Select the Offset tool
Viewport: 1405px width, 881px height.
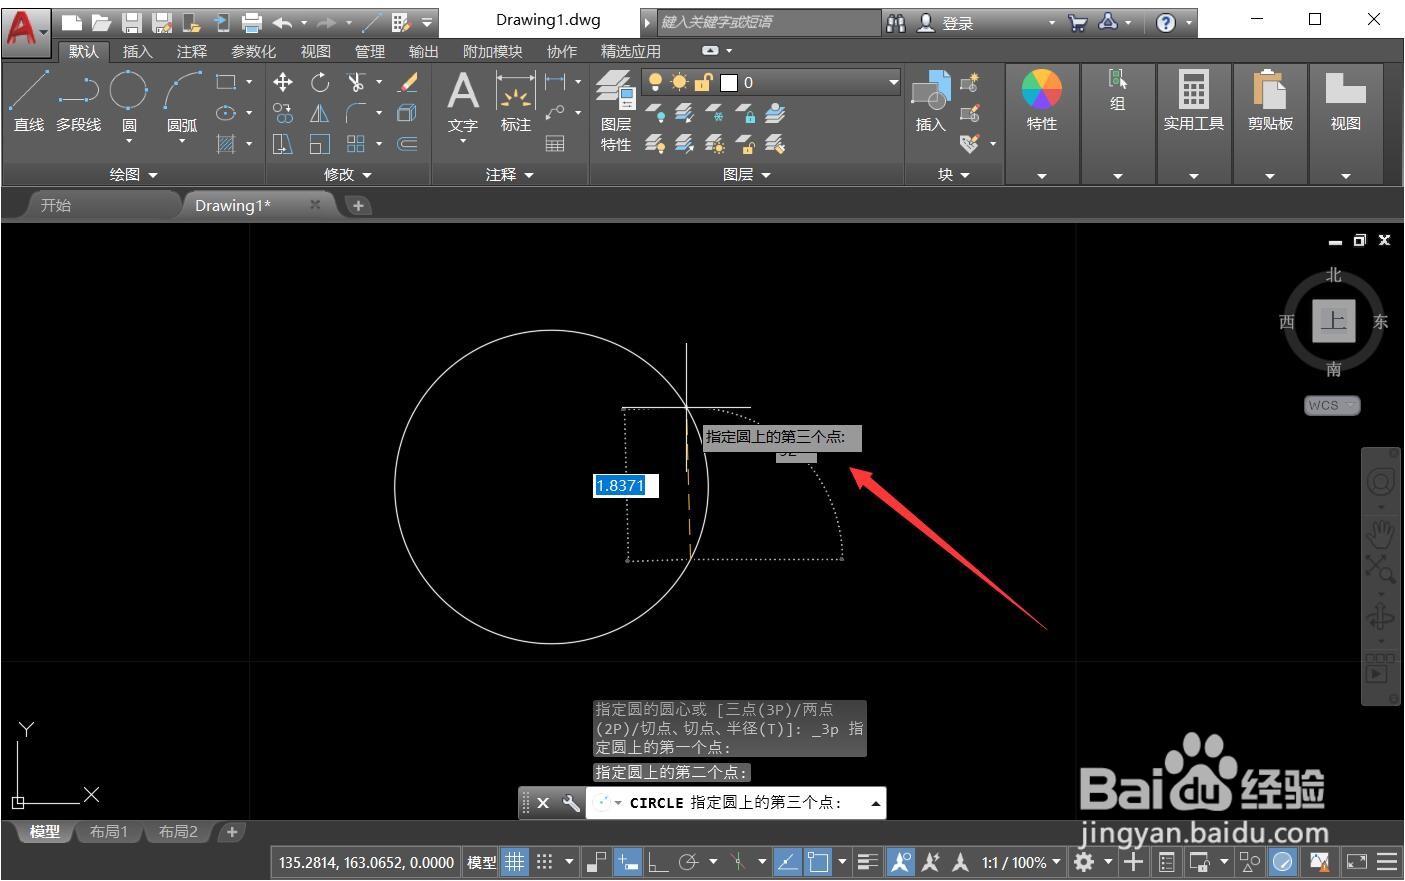pyautogui.click(x=408, y=144)
